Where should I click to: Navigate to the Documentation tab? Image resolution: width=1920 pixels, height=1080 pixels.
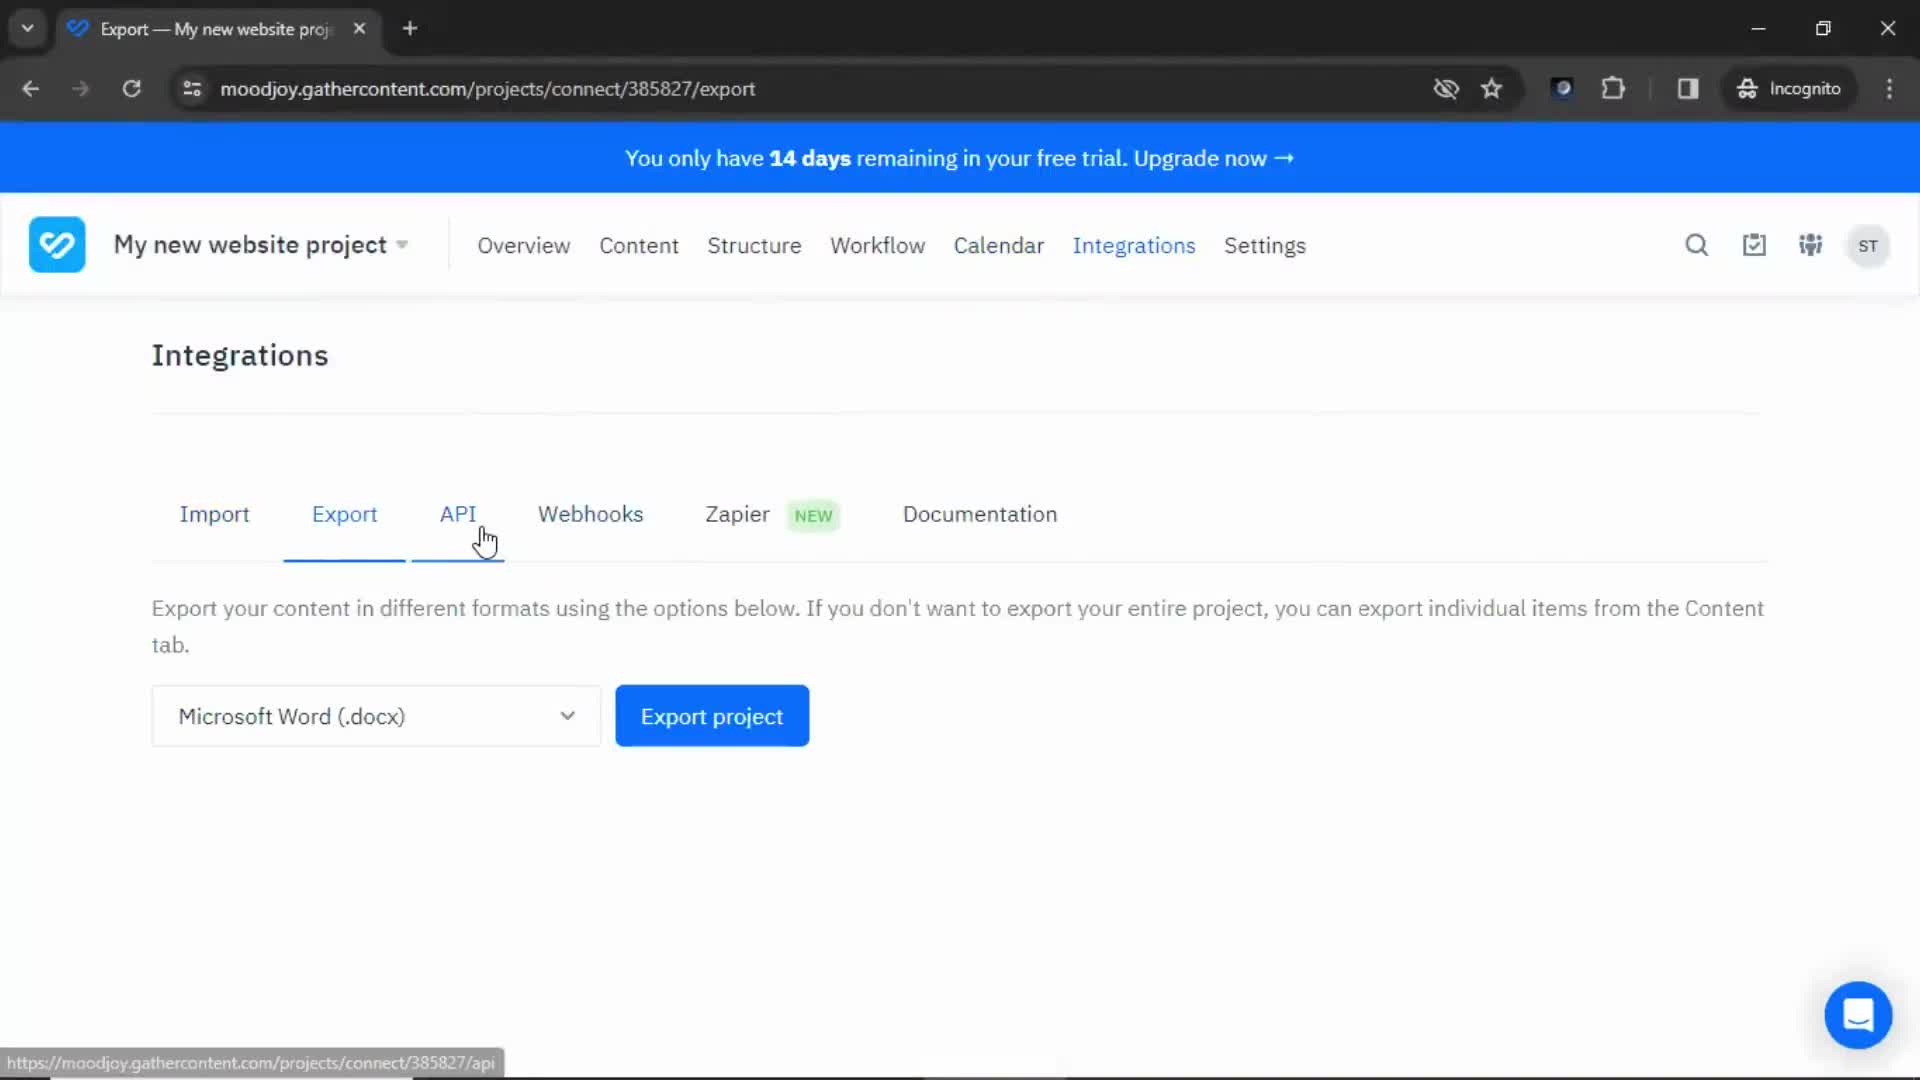click(980, 514)
